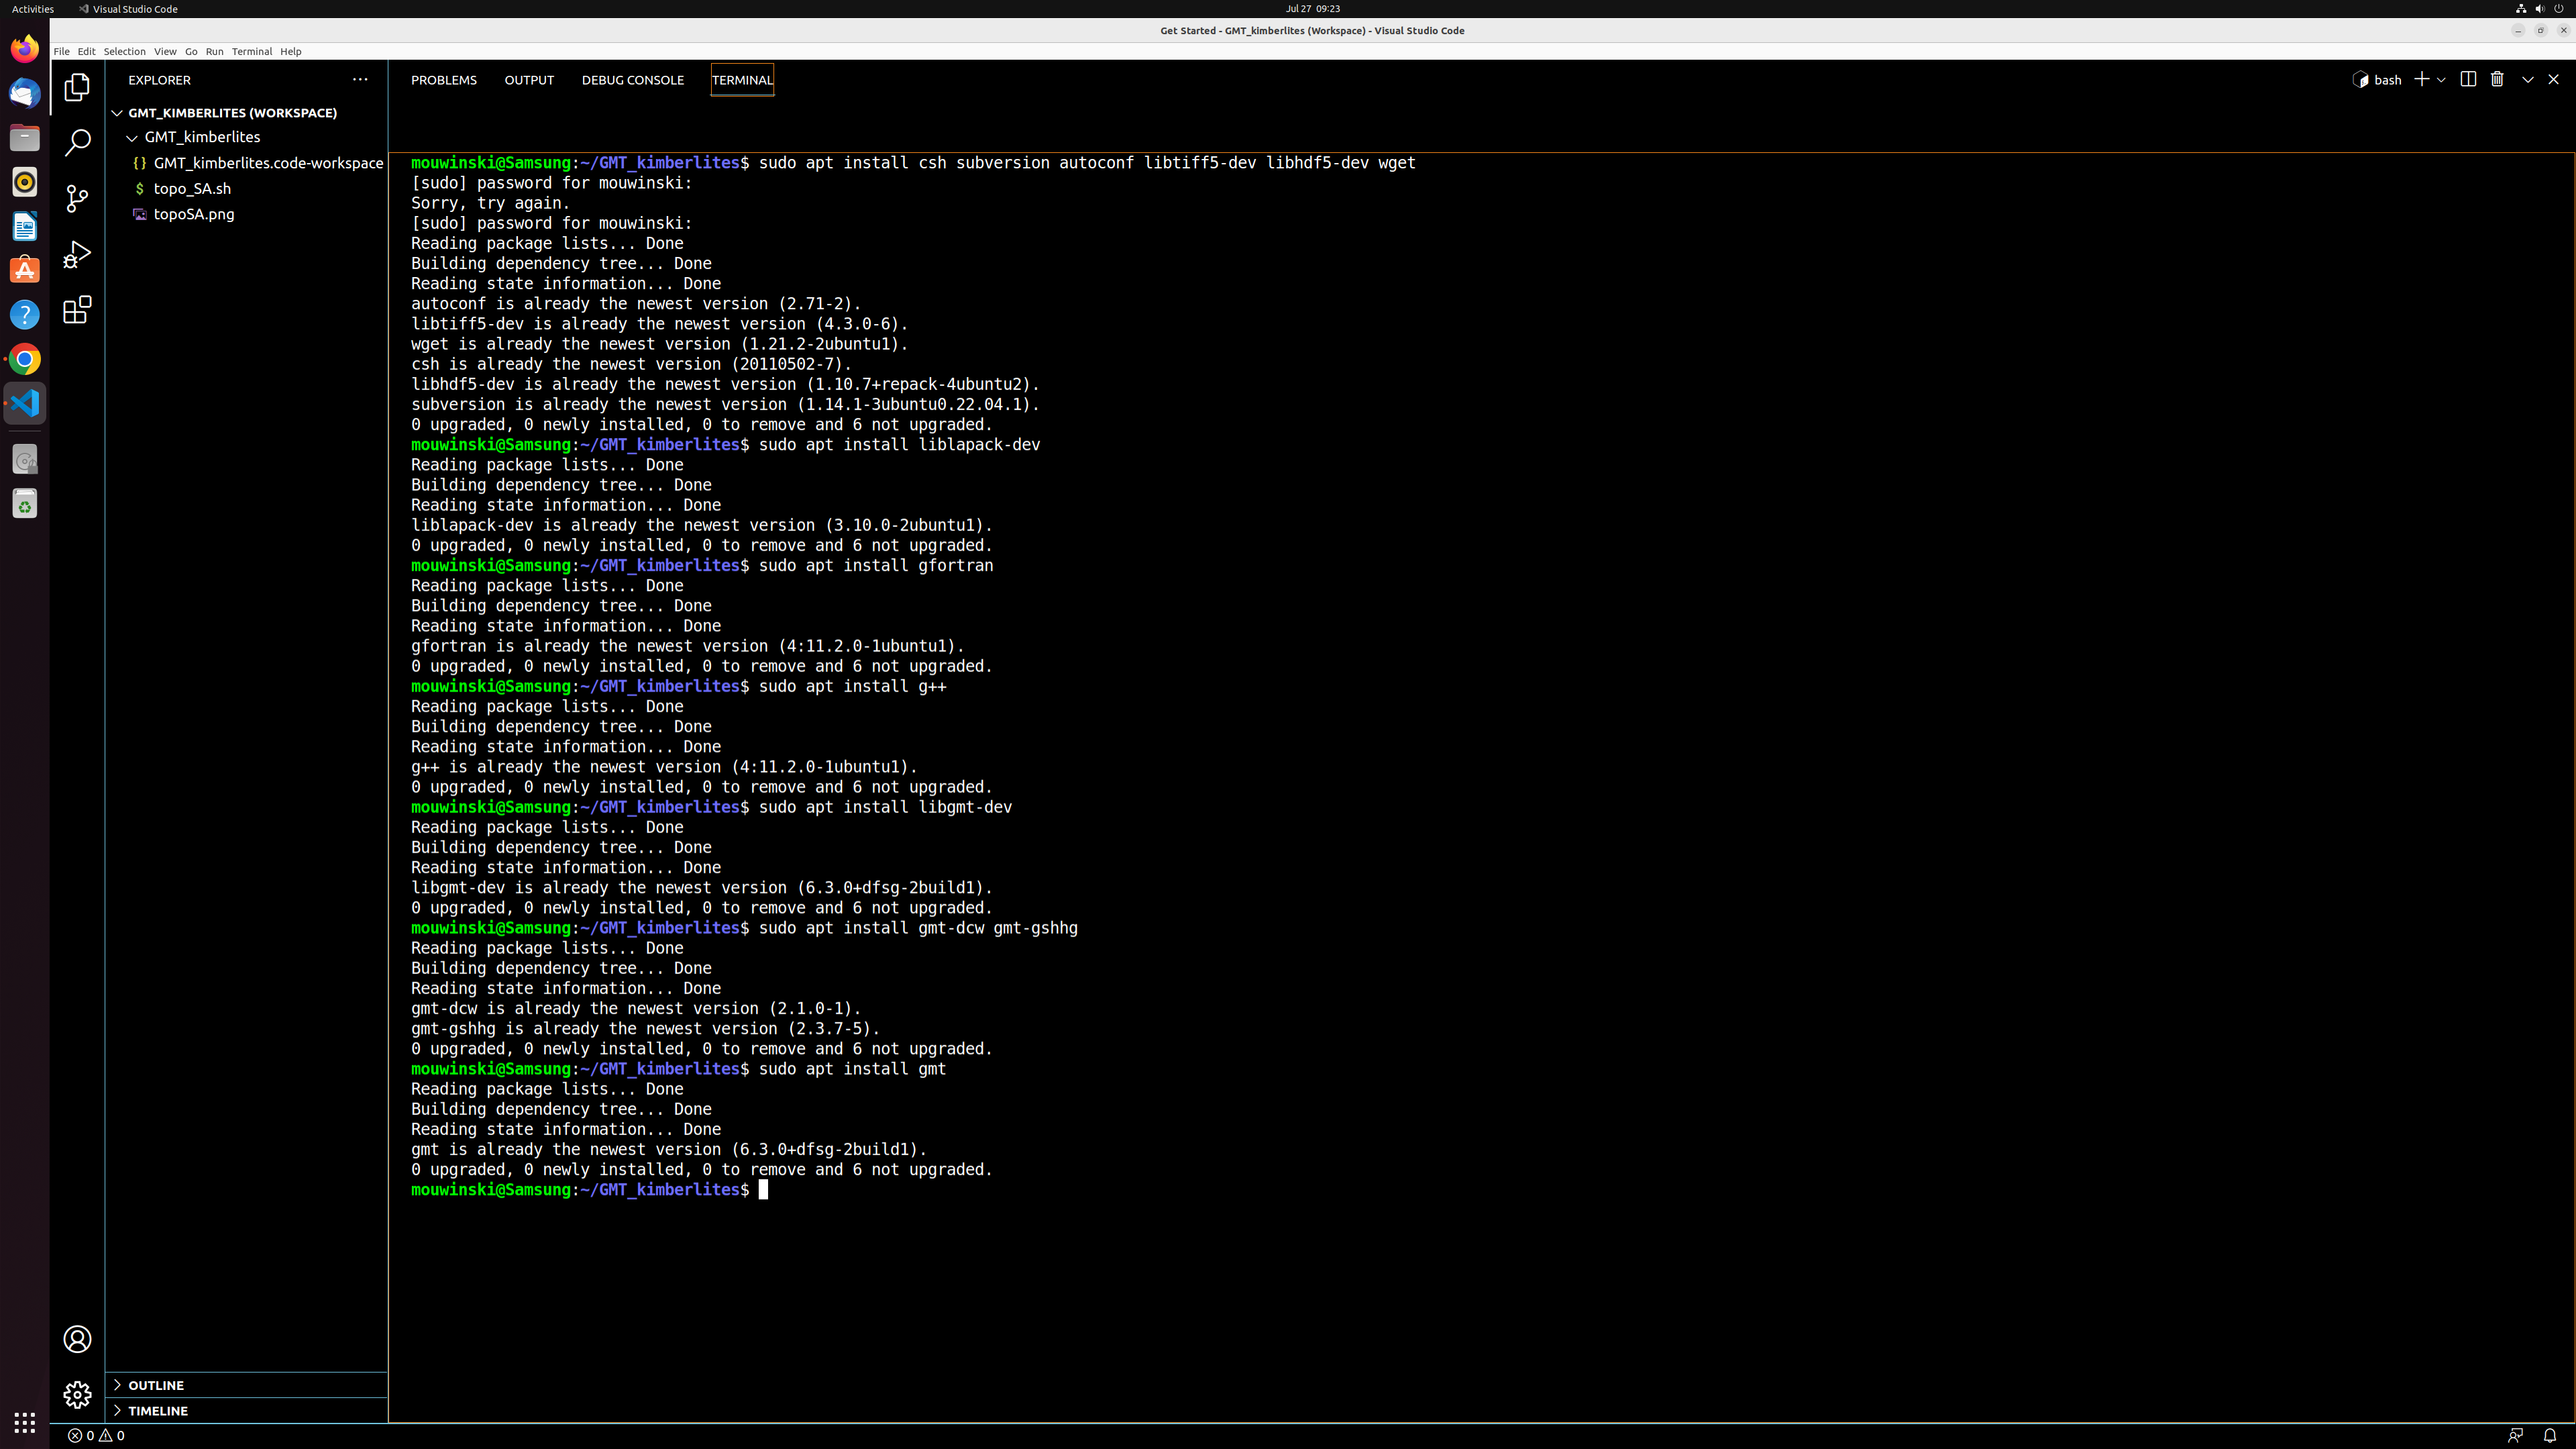Collapse the GMT_kimberlites folder

(132, 137)
